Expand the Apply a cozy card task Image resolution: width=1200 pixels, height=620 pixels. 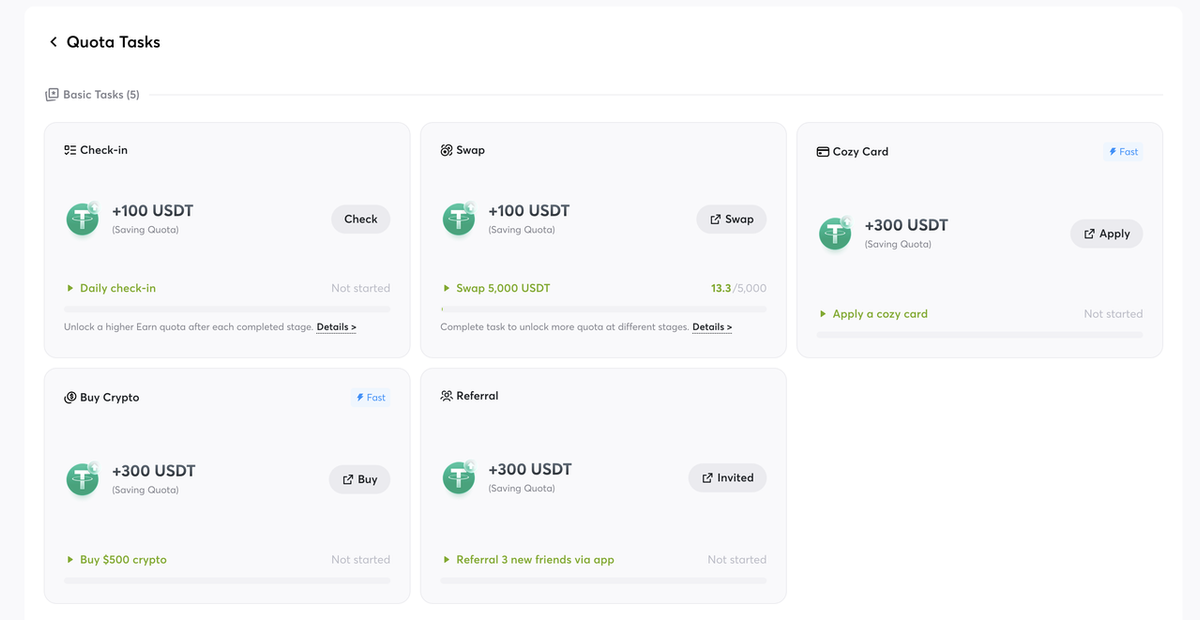(x=873, y=314)
